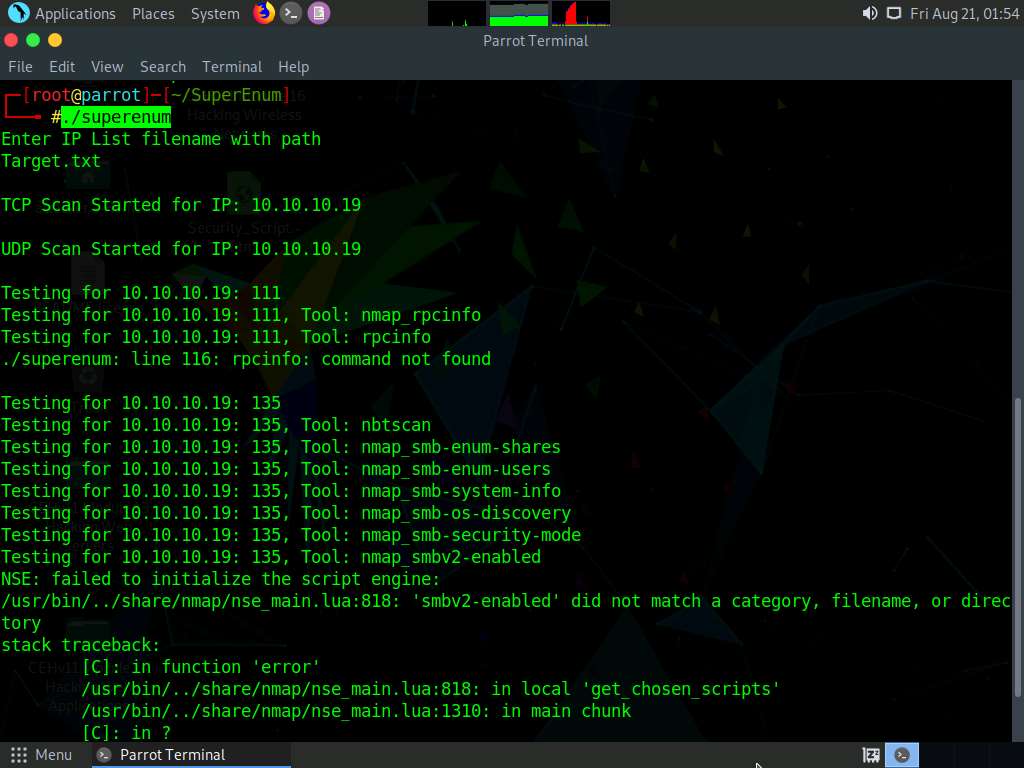
Task: Click the yellow window control button
Action: pyautogui.click(x=55, y=40)
